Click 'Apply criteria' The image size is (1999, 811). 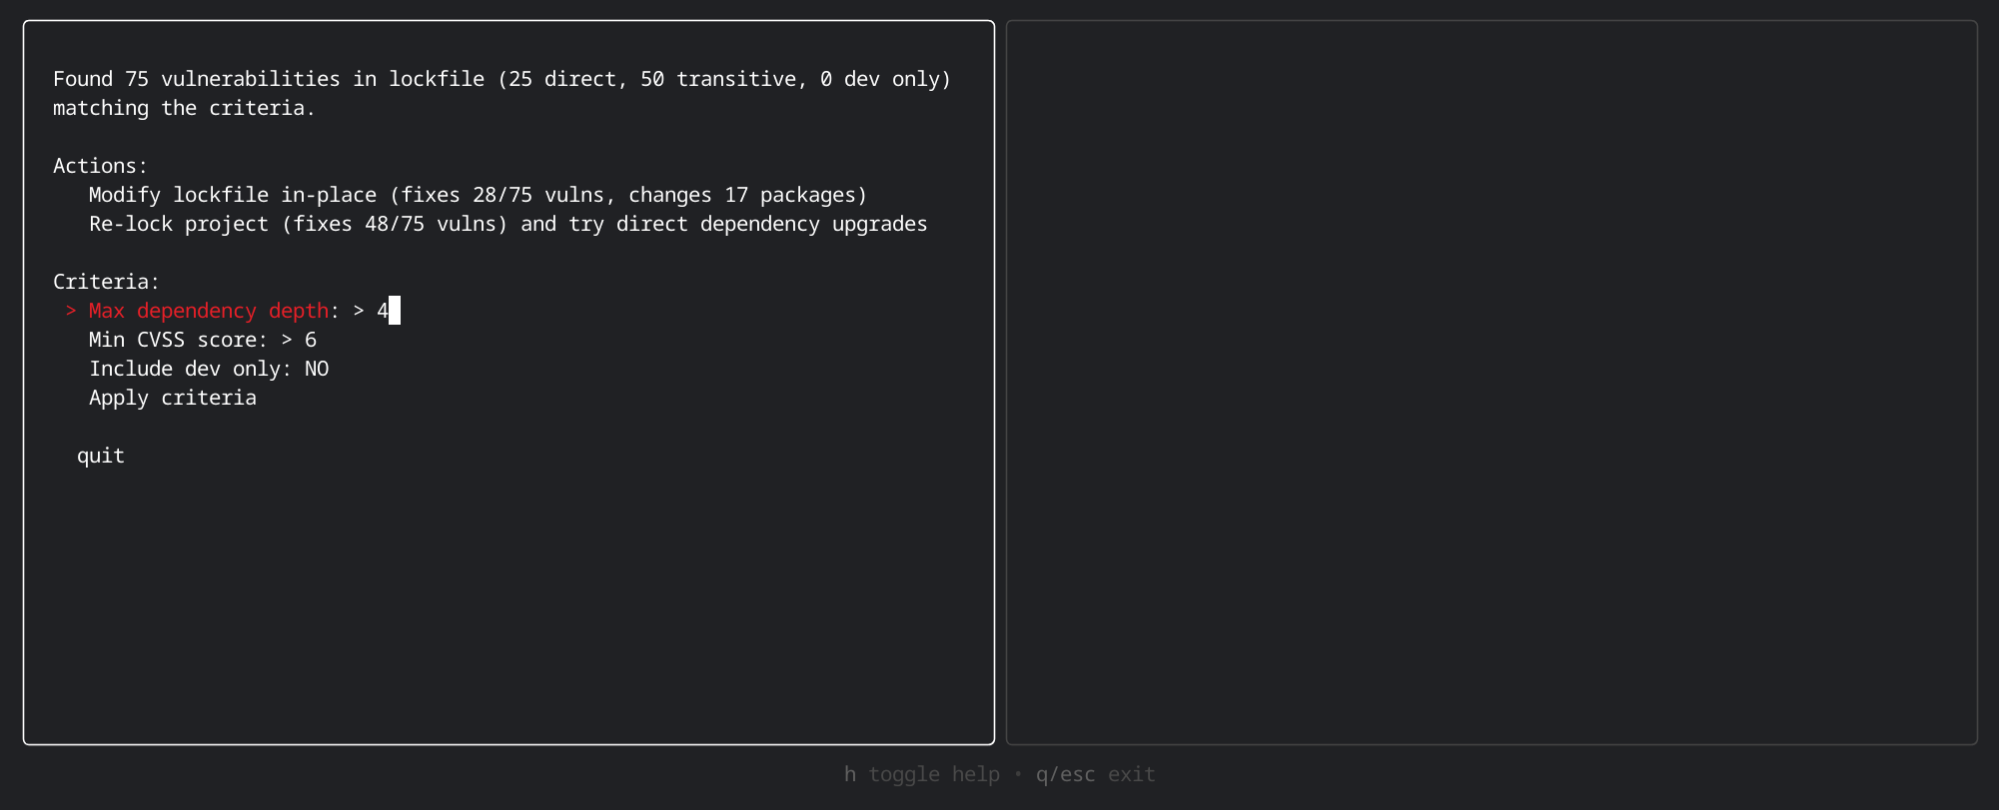point(172,397)
